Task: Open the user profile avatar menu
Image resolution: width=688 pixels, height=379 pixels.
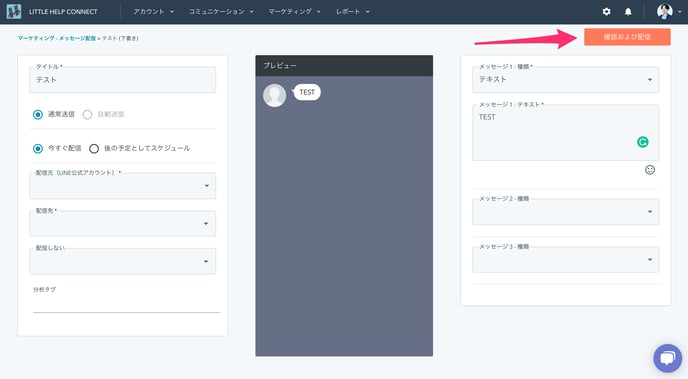Action: point(665,11)
